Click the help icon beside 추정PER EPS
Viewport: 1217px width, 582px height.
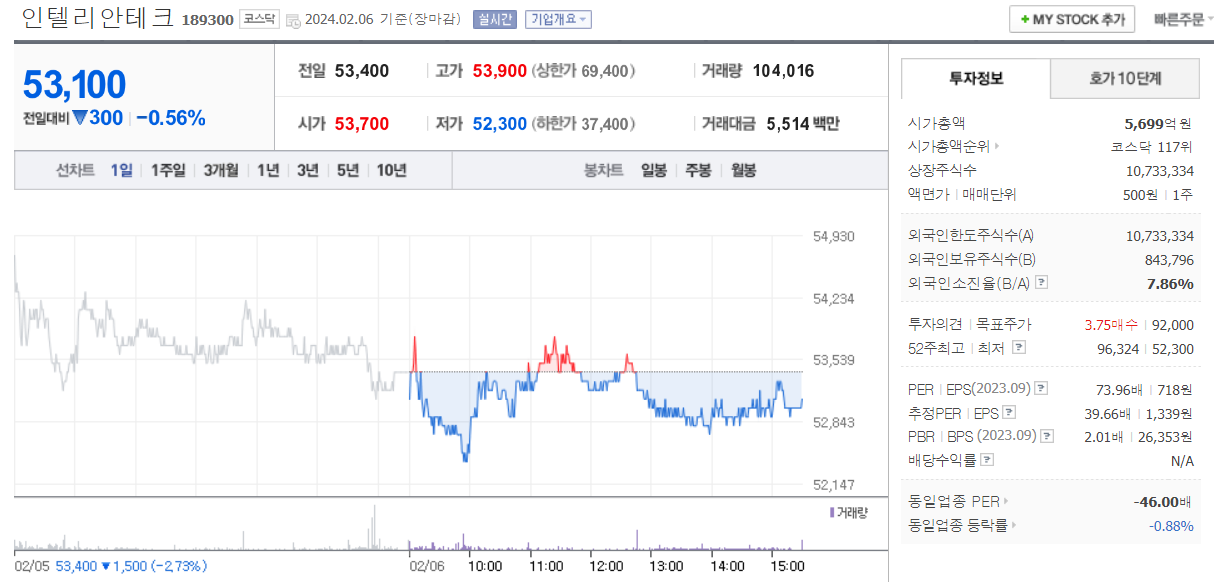(x=1009, y=412)
